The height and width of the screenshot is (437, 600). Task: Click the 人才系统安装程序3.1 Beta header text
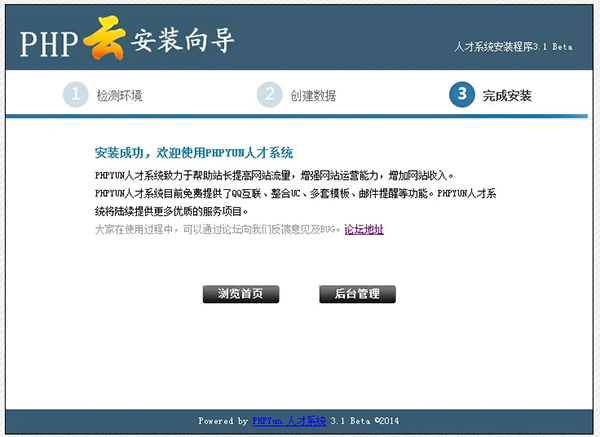tap(514, 47)
